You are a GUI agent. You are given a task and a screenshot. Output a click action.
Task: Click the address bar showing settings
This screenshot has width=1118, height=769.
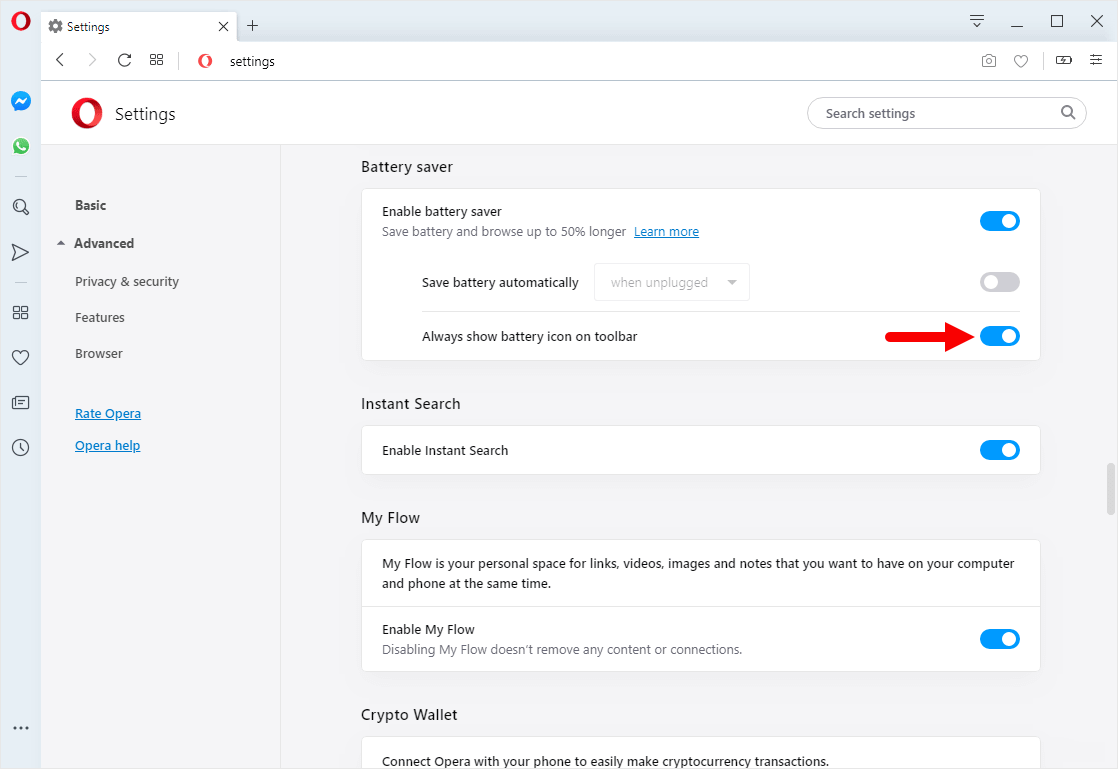tap(252, 61)
